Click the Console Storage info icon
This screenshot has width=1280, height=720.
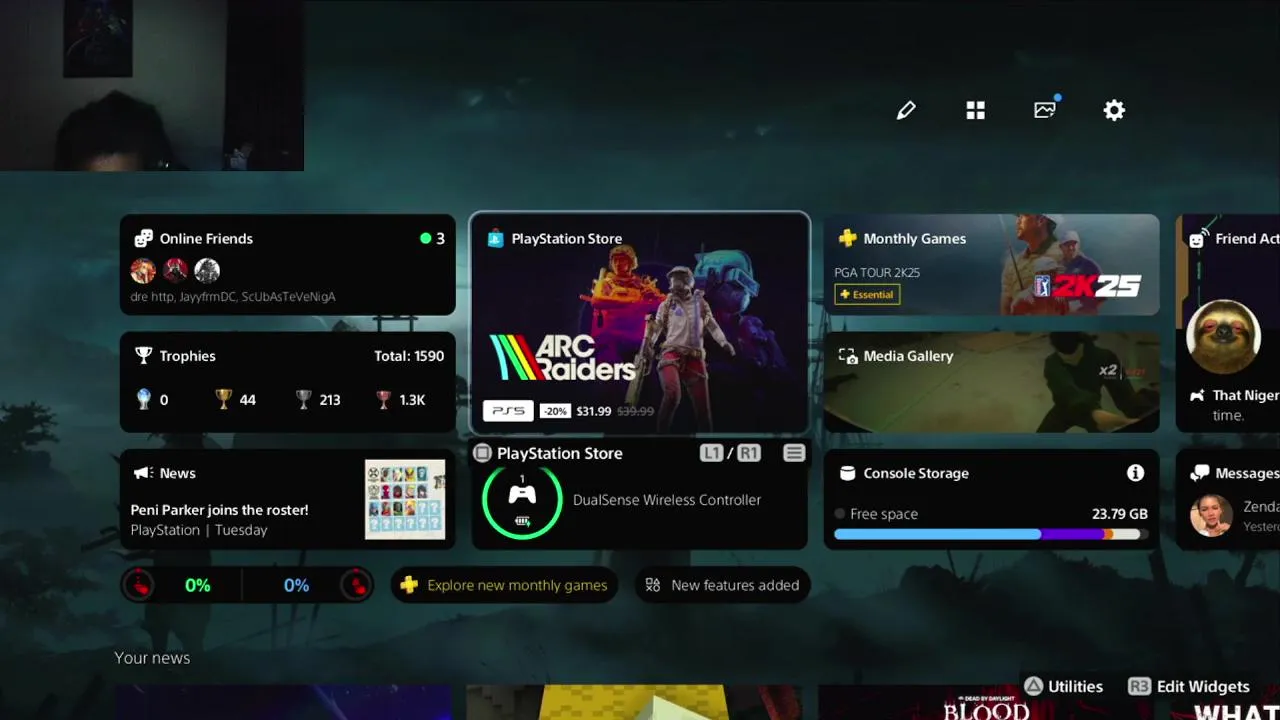pos(1135,473)
